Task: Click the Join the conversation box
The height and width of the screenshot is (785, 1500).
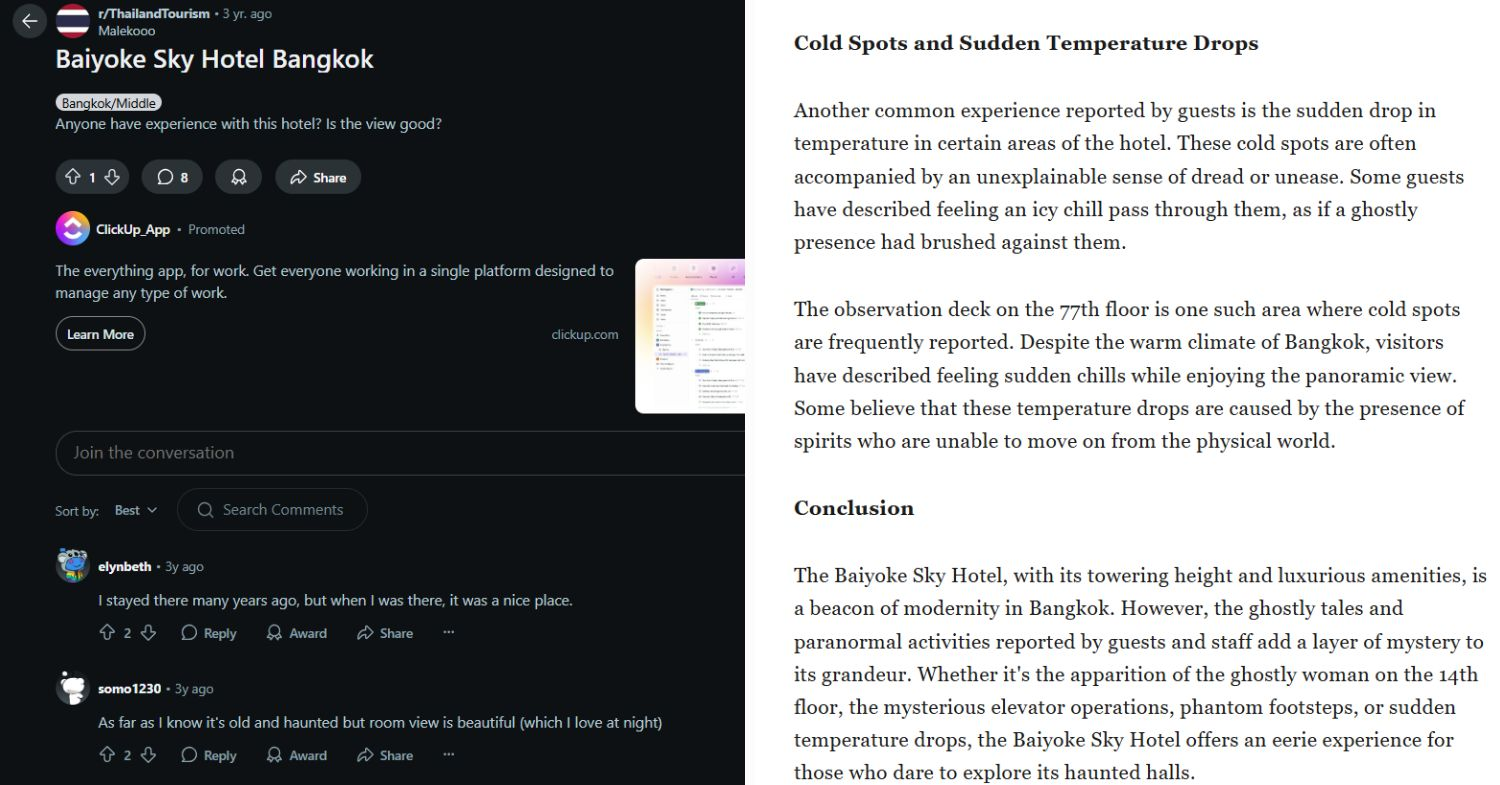Action: [x=400, y=453]
